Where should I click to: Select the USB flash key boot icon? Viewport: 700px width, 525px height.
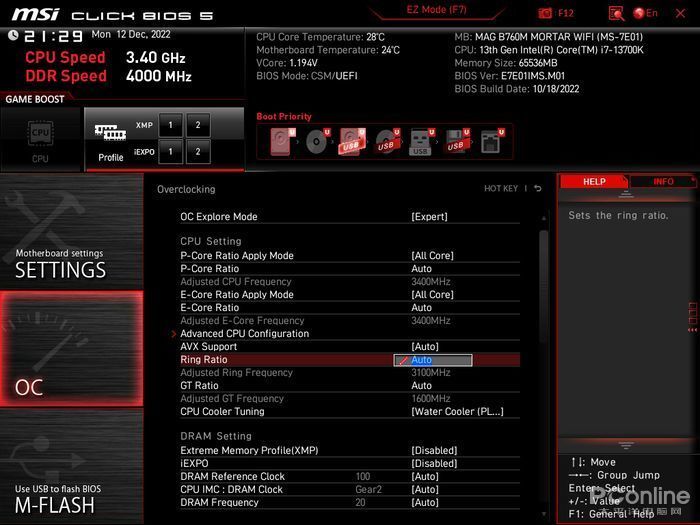point(421,142)
